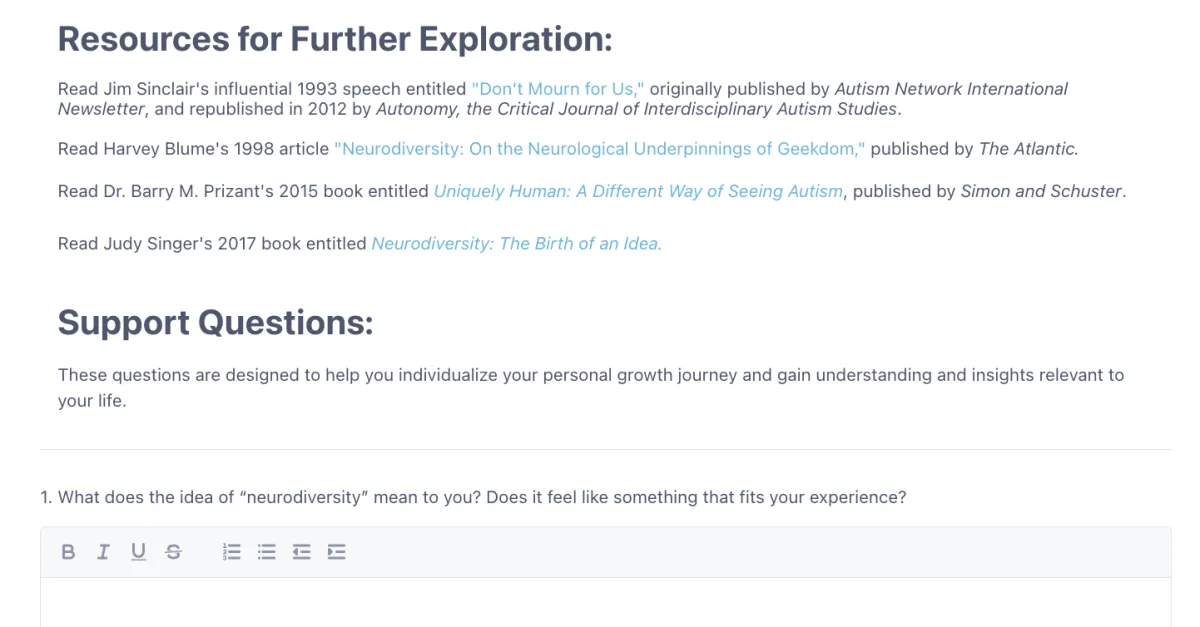Open Uniquely Human book link
Screen dimensions: 1200x627
(x=638, y=191)
